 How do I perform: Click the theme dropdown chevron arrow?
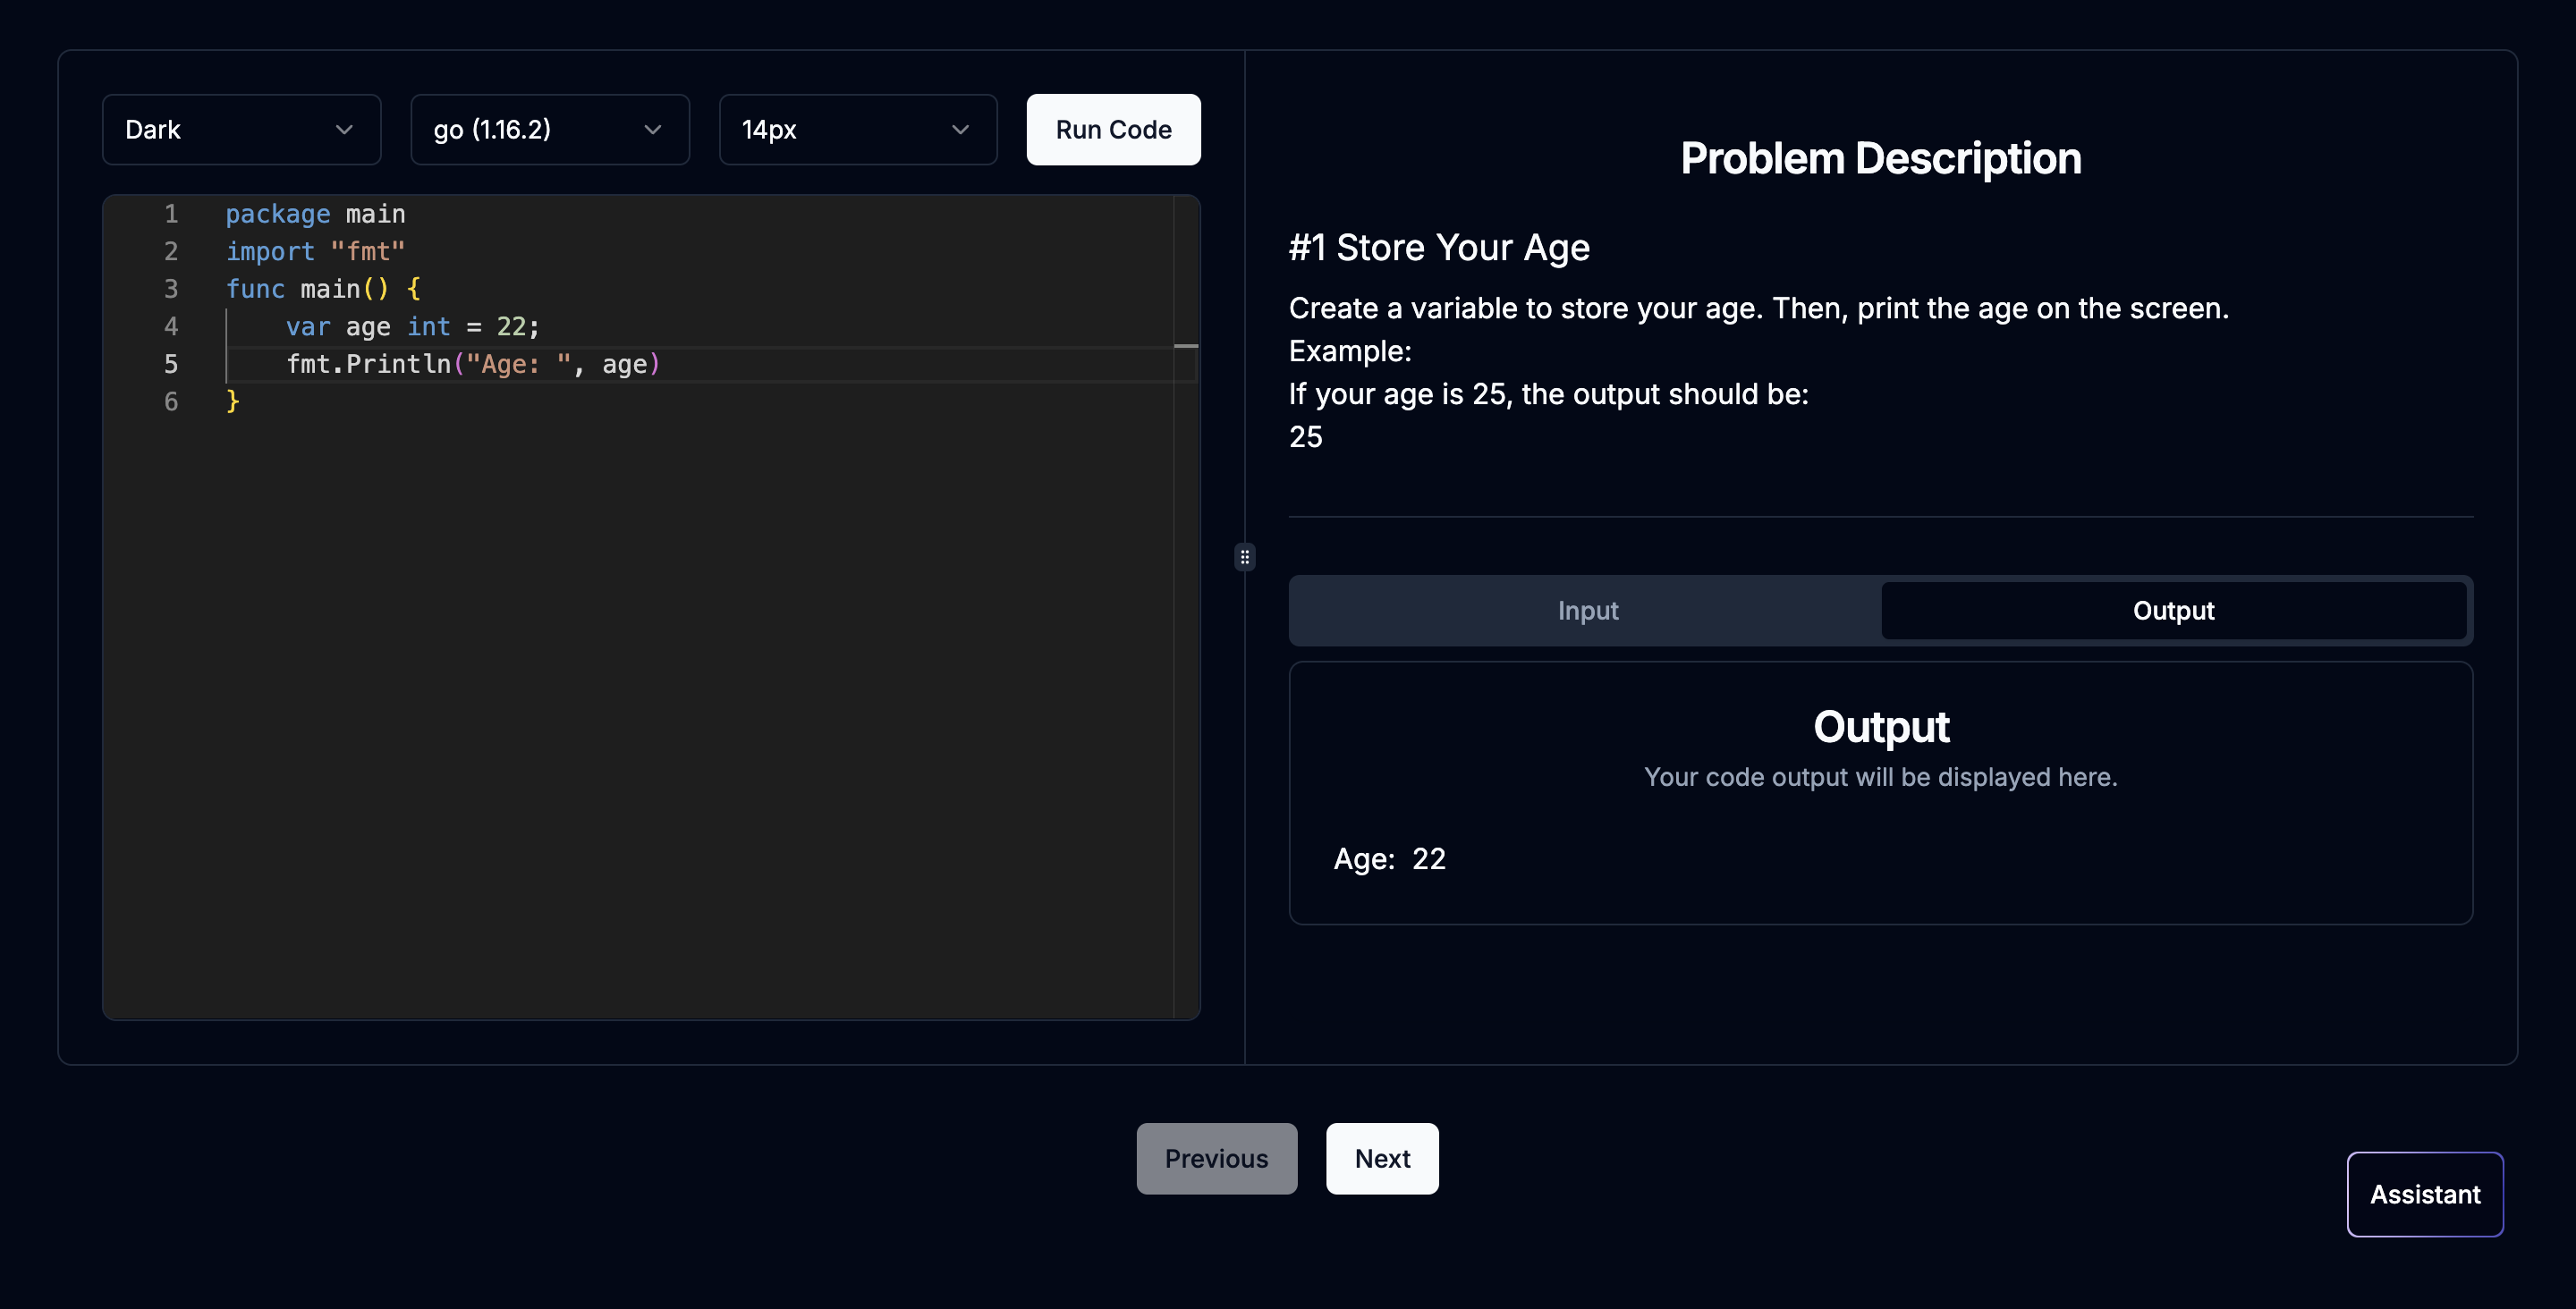pyautogui.click(x=344, y=130)
